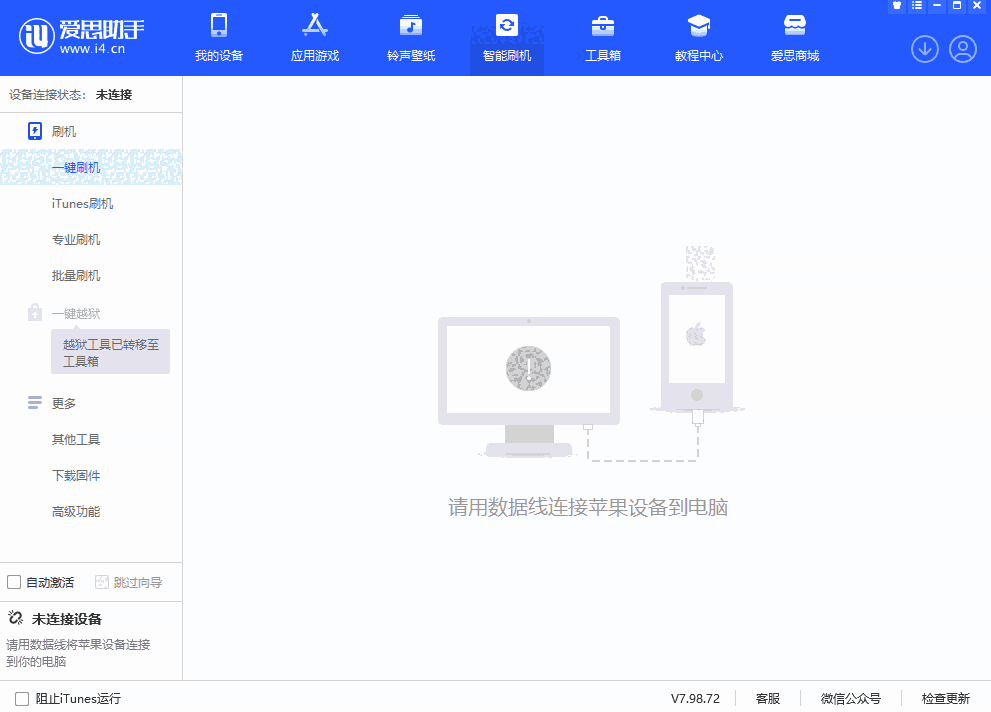Open 客服 customer service
Image resolution: width=991 pixels, height=712 pixels.
(768, 698)
